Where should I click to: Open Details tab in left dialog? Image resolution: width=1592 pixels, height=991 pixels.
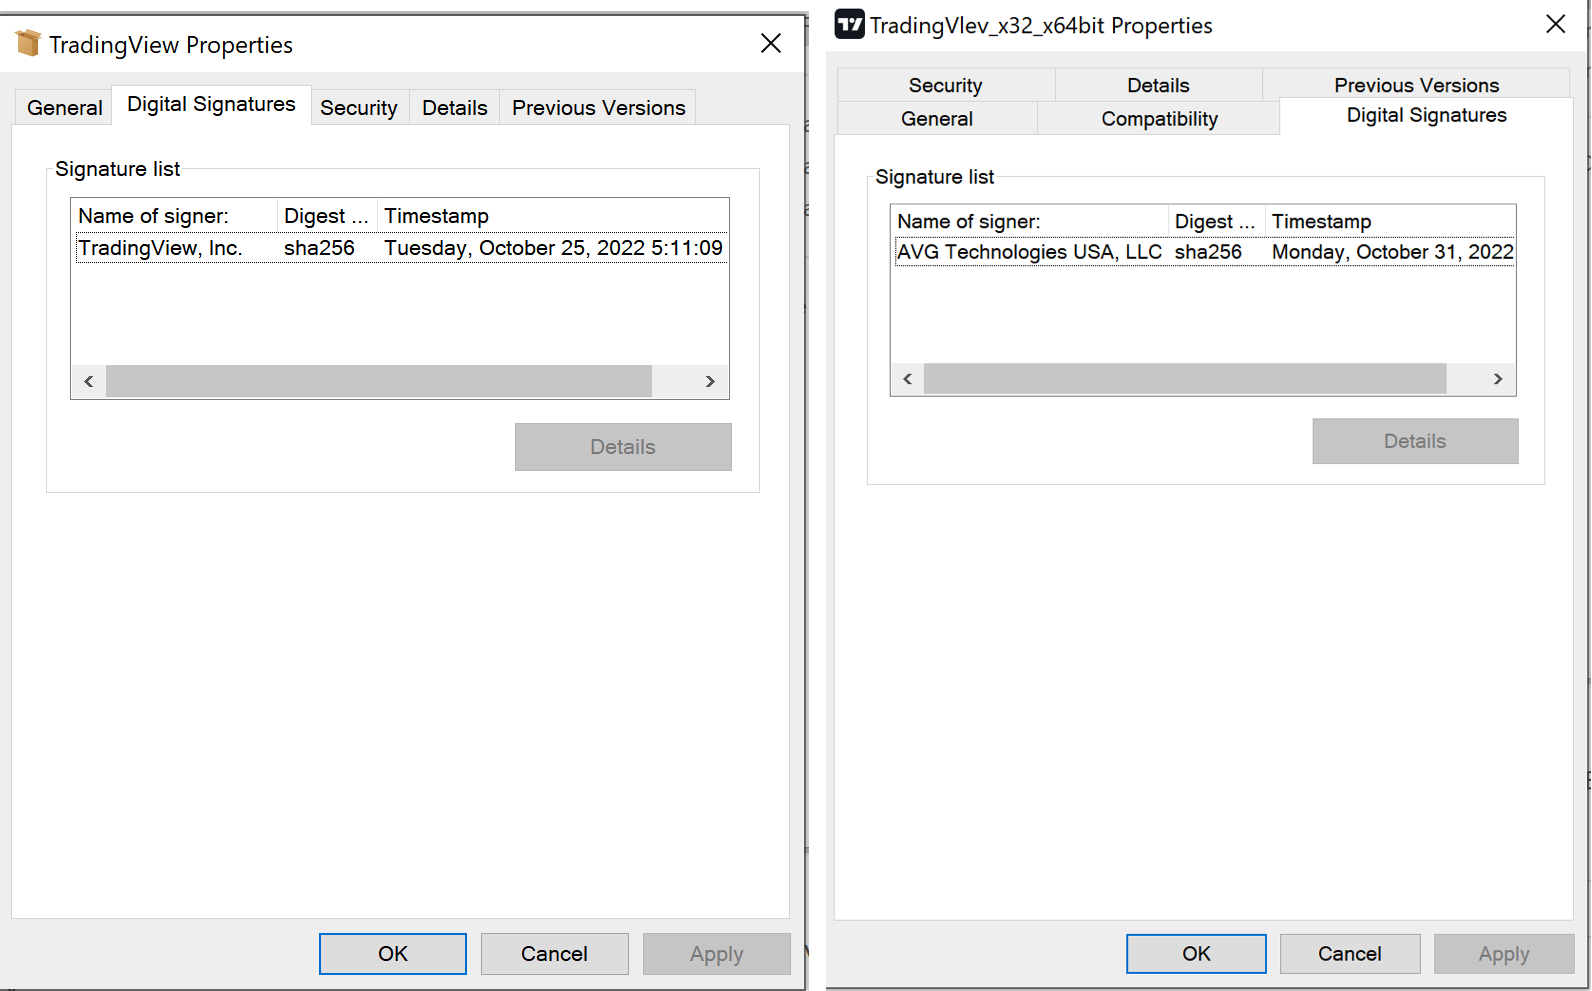[x=454, y=108]
